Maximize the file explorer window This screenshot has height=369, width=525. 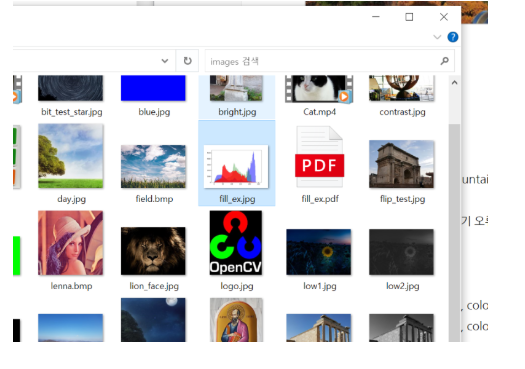pyautogui.click(x=409, y=17)
